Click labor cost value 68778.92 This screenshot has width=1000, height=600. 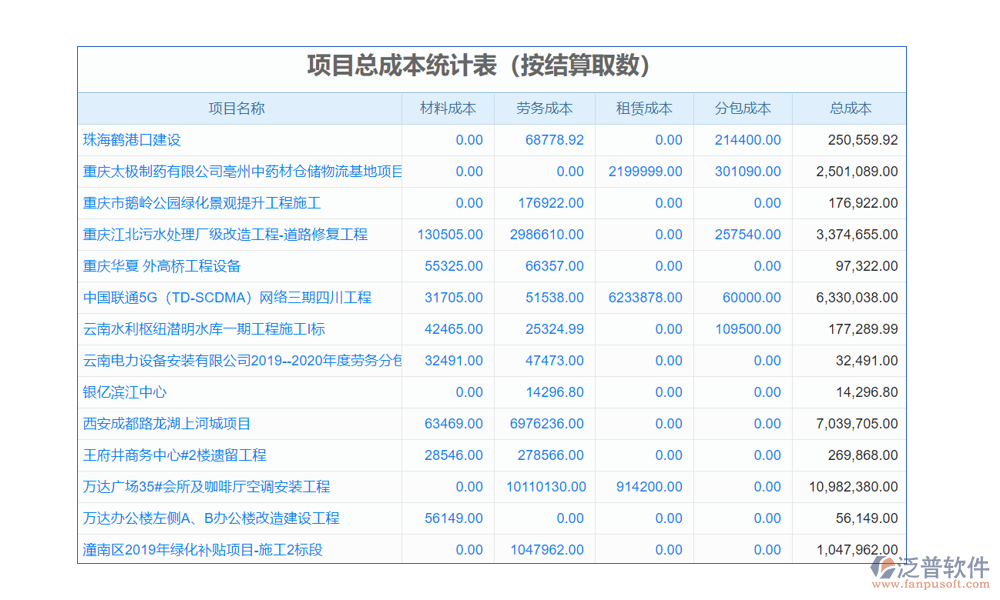click(554, 140)
